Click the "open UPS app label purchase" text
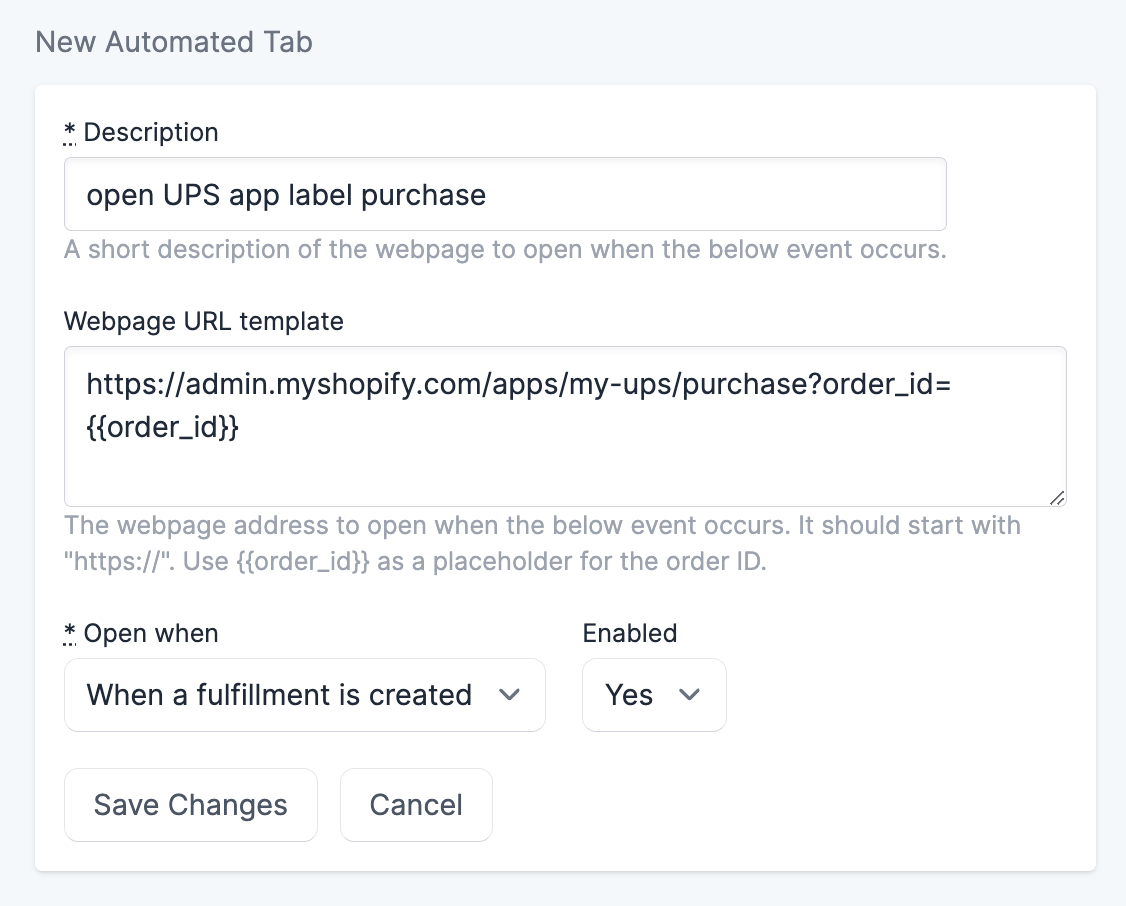The image size is (1126, 906). point(286,194)
